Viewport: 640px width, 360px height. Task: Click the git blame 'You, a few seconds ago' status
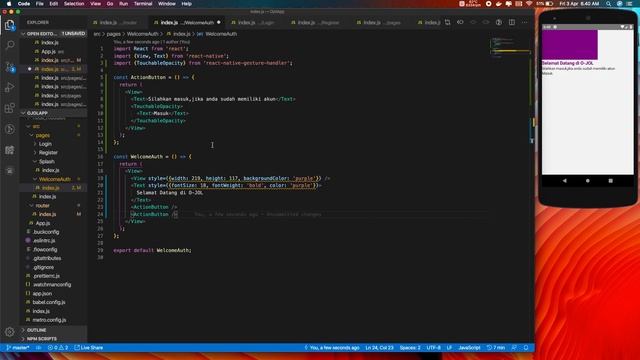332,348
